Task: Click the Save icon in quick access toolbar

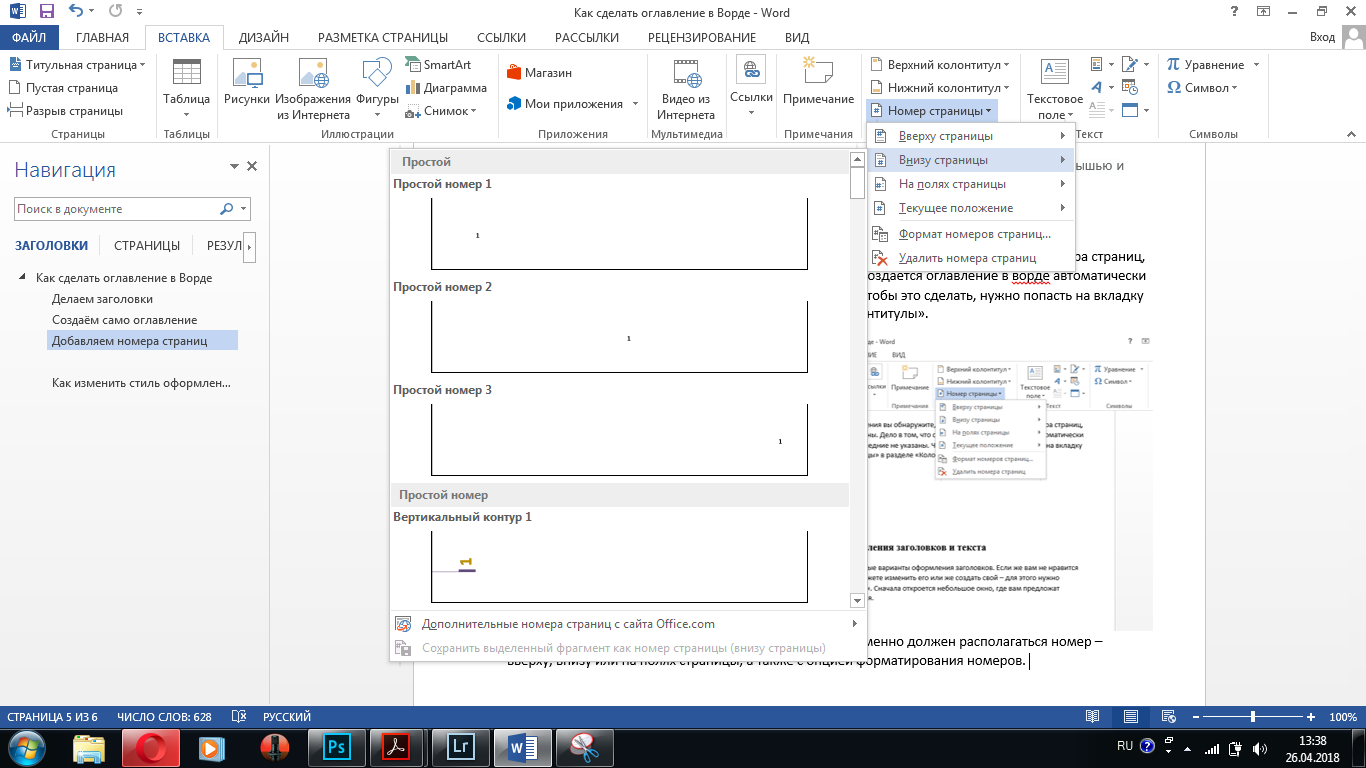Action: [46, 13]
